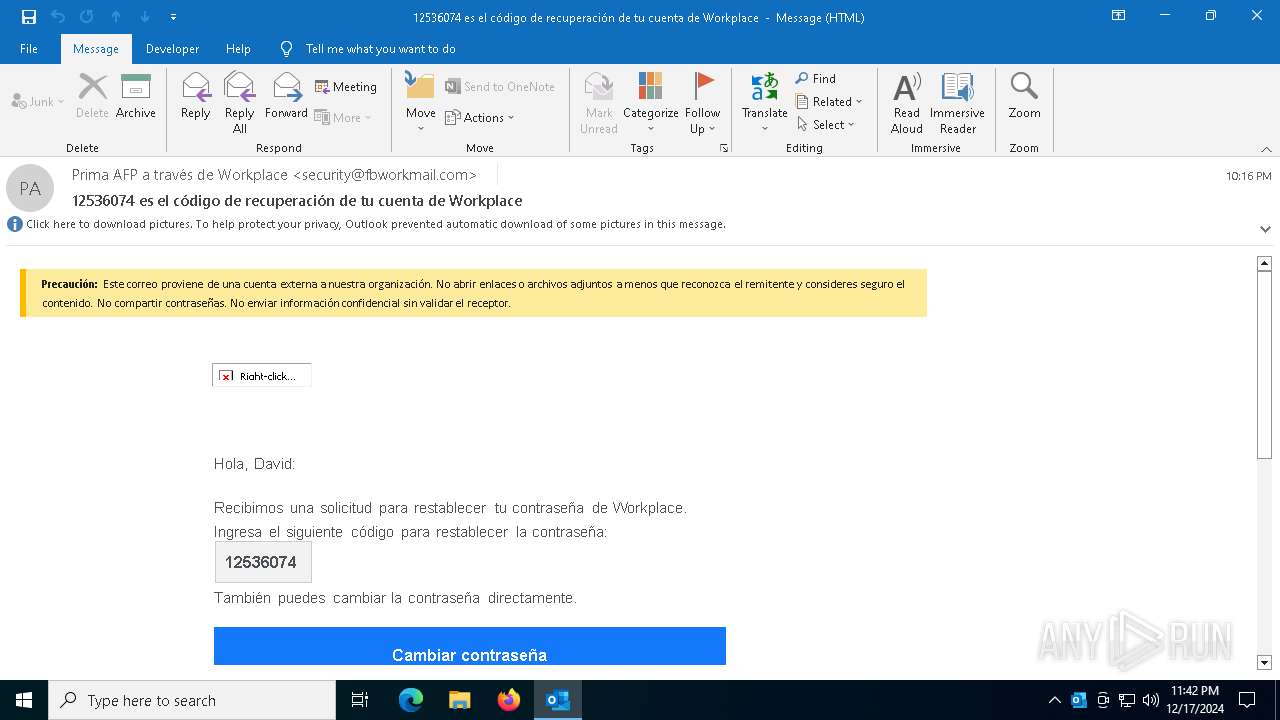Screen dimensions: 1280x720
Task: Click Send to OneNote
Action: click(x=500, y=87)
